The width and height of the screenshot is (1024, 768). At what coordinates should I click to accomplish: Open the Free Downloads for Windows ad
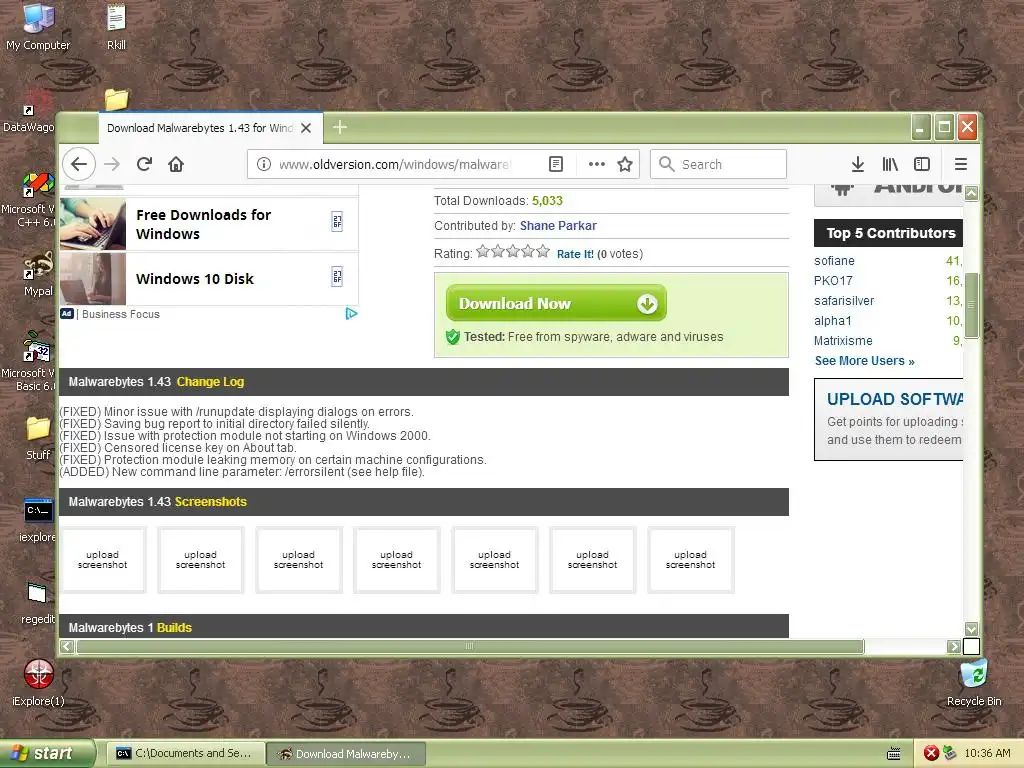(x=209, y=224)
